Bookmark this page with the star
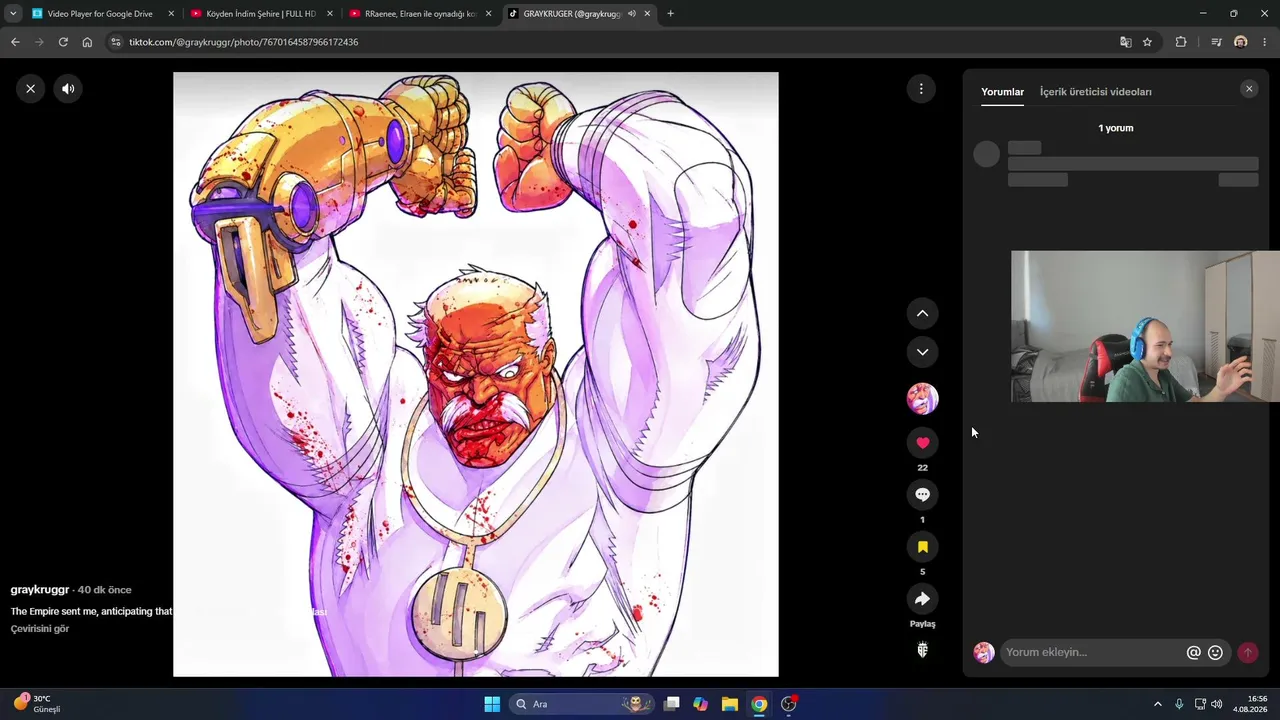The image size is (1280, 720). point(1148,42)
